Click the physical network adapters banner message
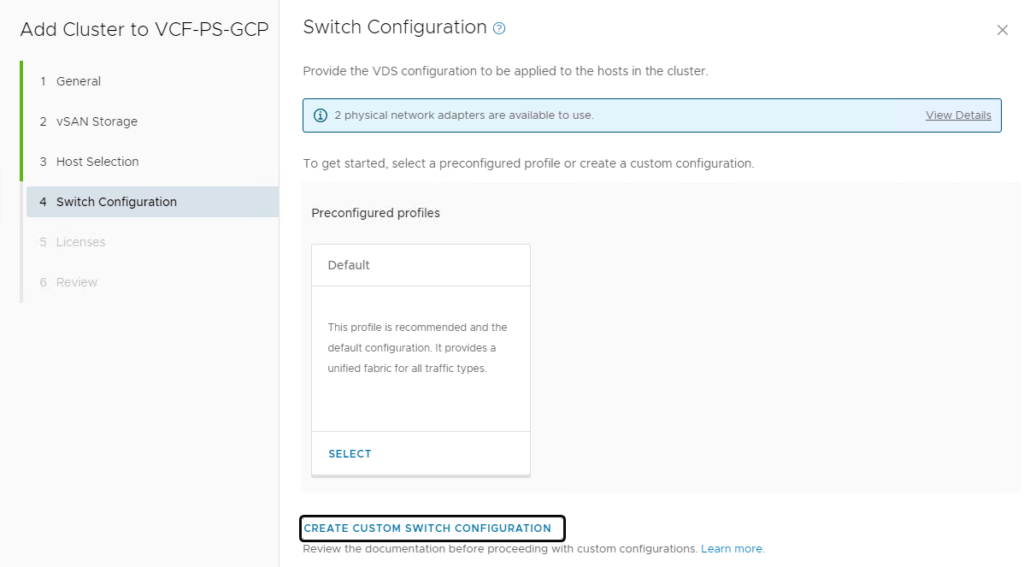The height and width of the screenshot is (567, 1024). click(x=464, y=115)
